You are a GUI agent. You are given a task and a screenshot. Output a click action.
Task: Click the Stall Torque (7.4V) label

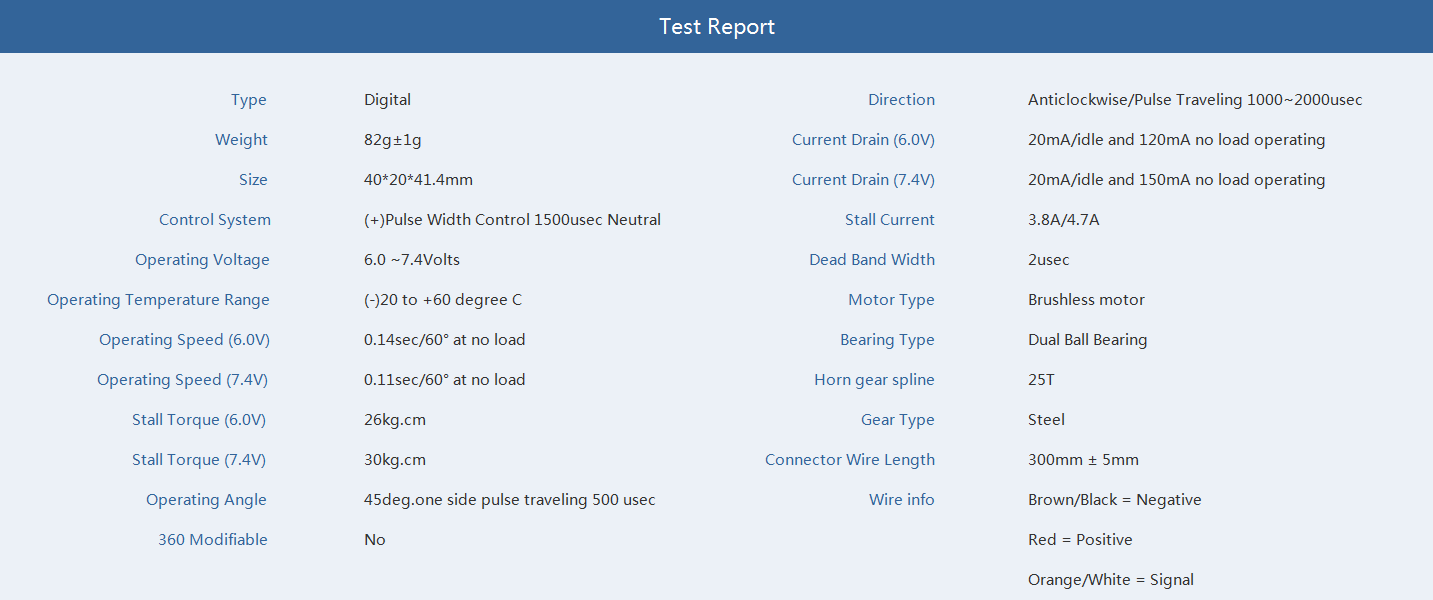pos(199,460)
